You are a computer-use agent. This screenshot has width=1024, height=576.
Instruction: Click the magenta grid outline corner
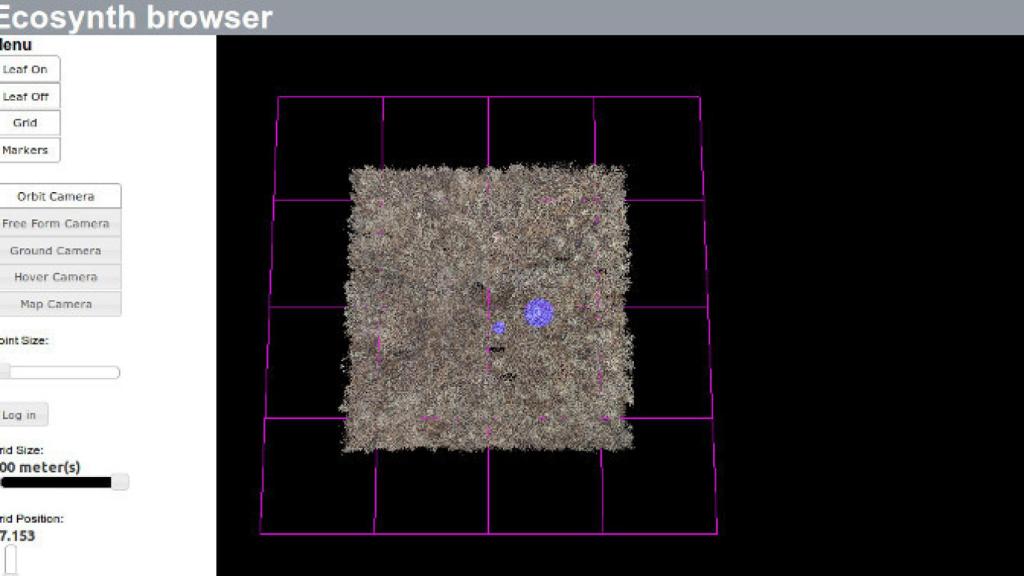[x=279, y=98]
